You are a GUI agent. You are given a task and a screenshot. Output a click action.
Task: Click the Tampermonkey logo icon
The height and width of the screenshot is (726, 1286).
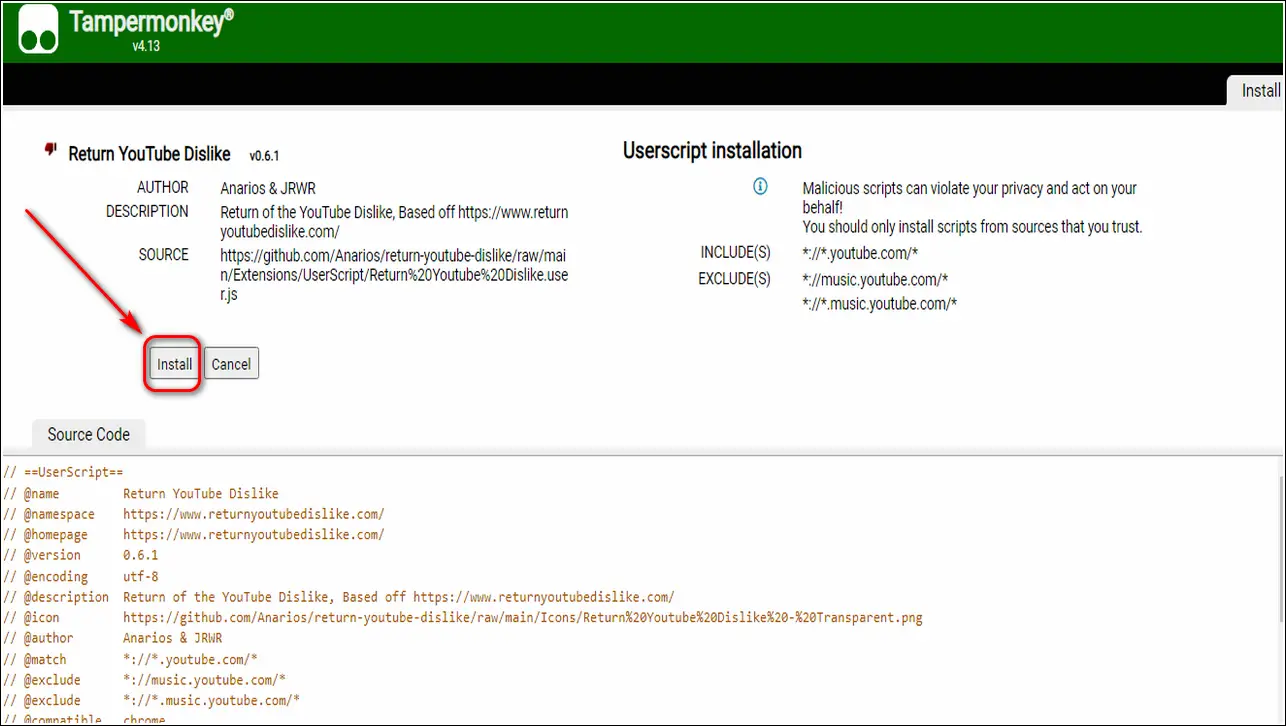coord(38,31)
